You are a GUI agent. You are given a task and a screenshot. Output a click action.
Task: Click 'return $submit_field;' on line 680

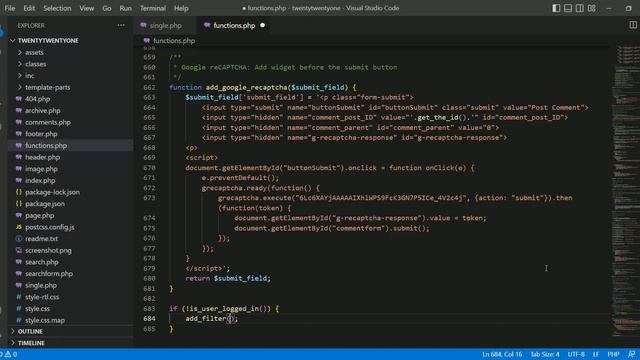pos(228,278)
